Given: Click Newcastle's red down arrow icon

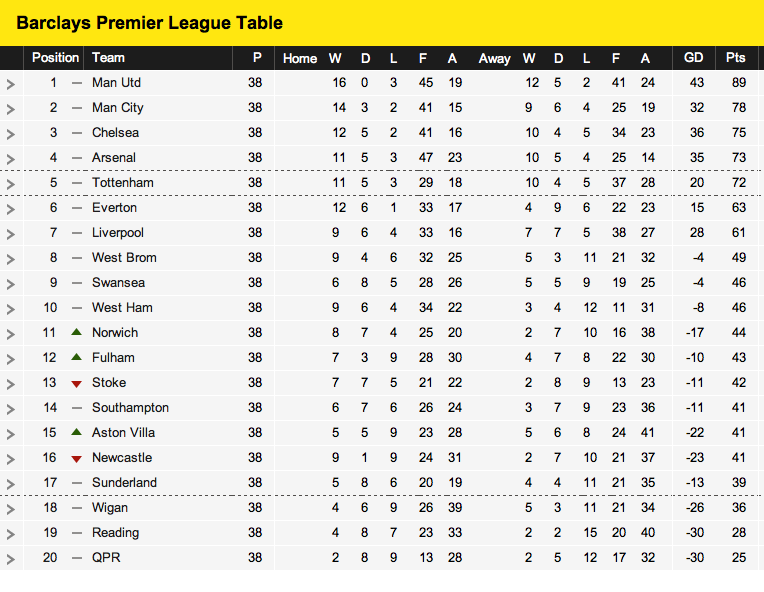Looking at the screenshot, I should tap(76, 459).
